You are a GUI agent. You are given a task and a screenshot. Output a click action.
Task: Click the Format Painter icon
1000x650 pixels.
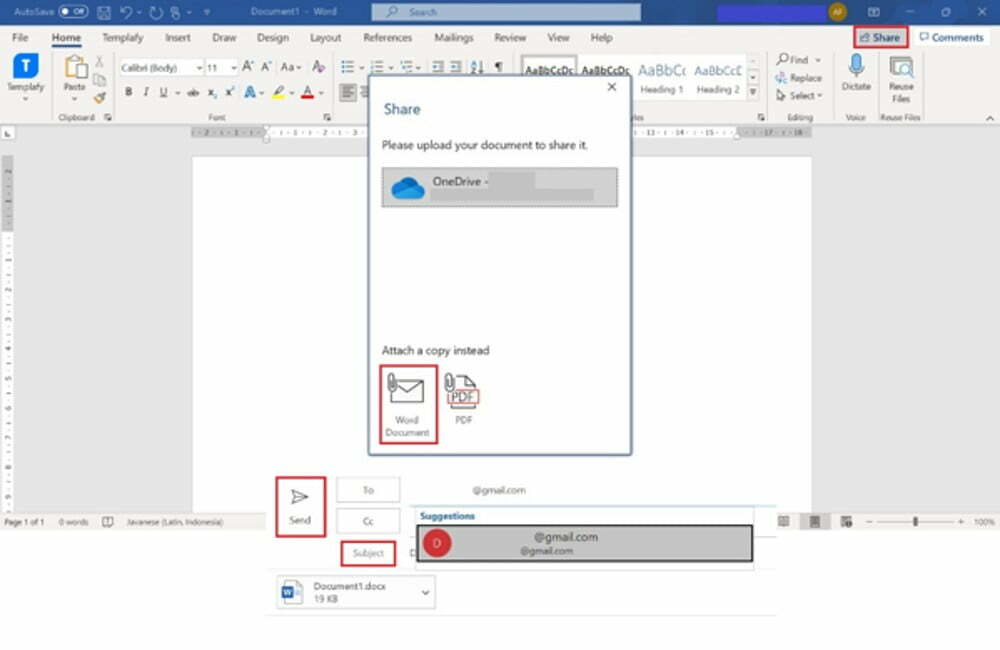pyautogui.click(x=99, y=97)
